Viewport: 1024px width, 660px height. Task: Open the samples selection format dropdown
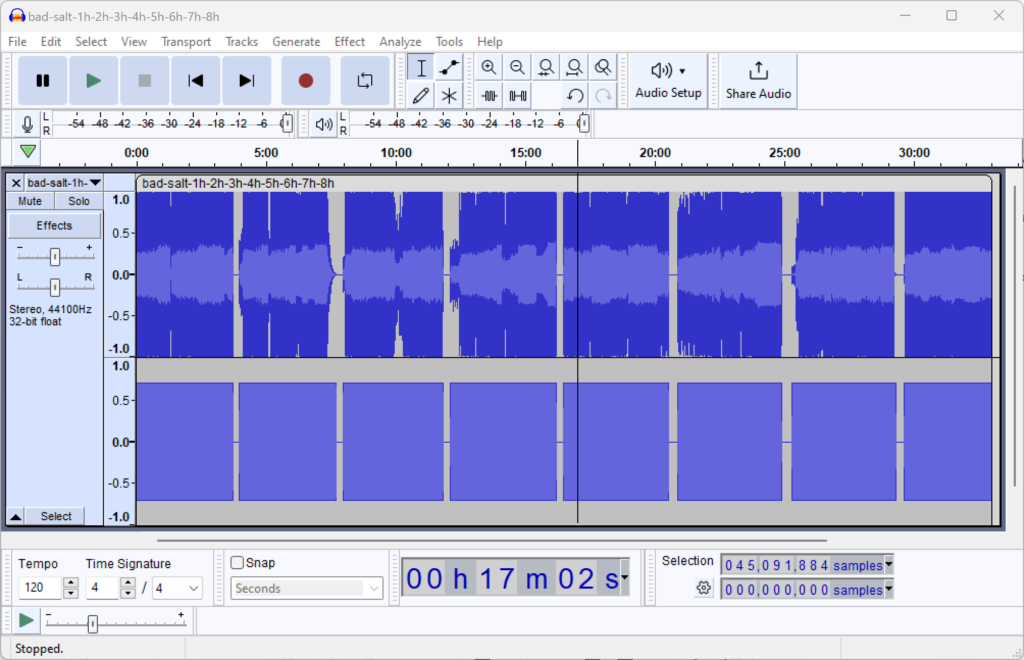(888, 565)
